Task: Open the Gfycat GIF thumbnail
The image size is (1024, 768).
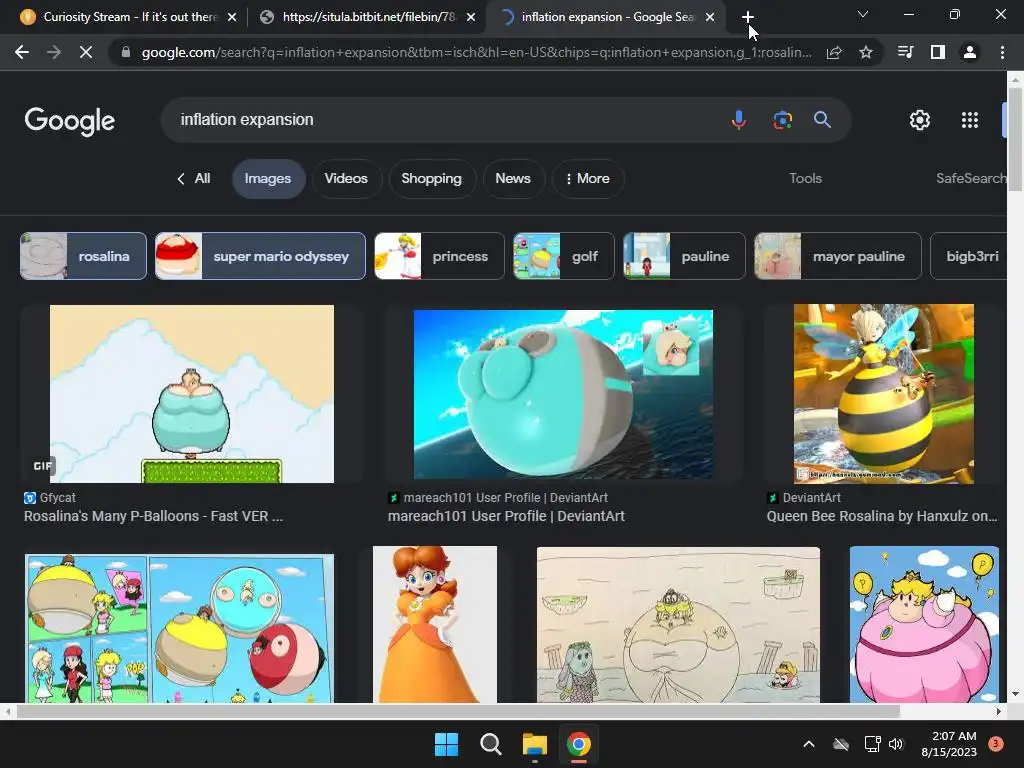Action: pos(192,394)
